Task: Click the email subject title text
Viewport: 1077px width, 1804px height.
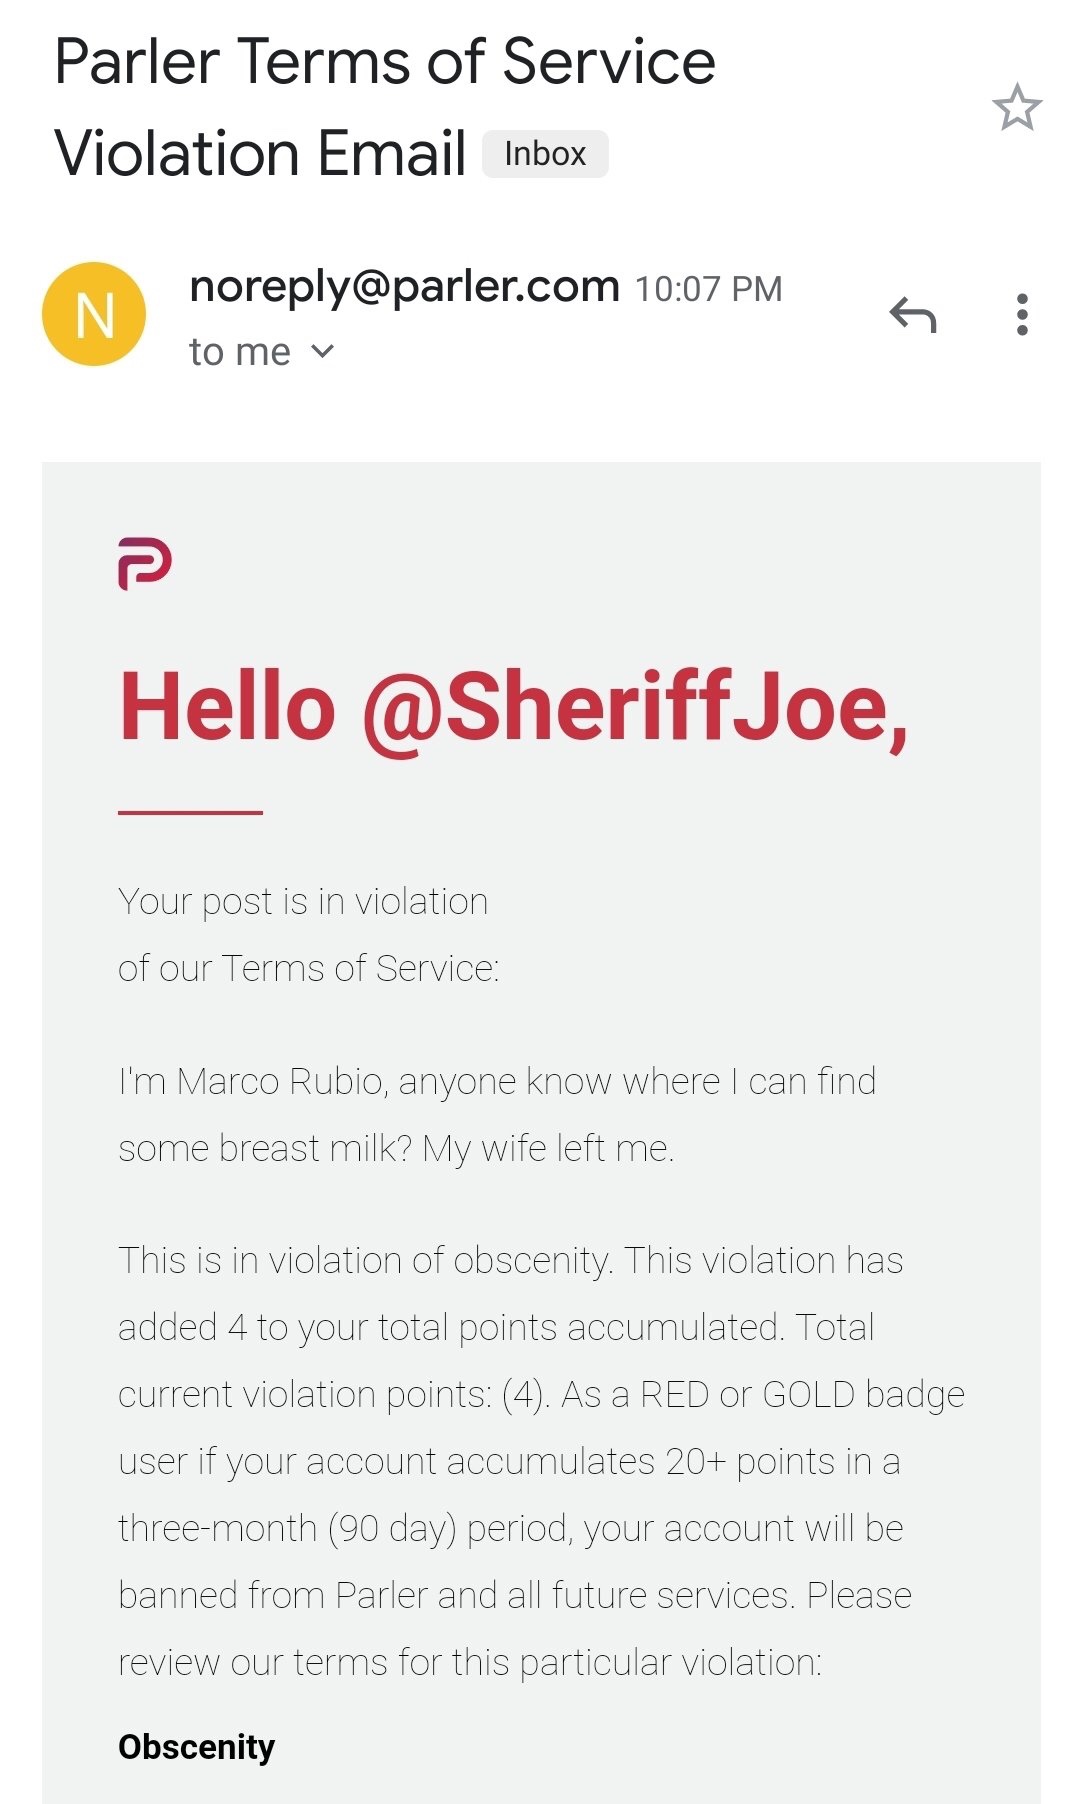Action: tap(384, 62)
